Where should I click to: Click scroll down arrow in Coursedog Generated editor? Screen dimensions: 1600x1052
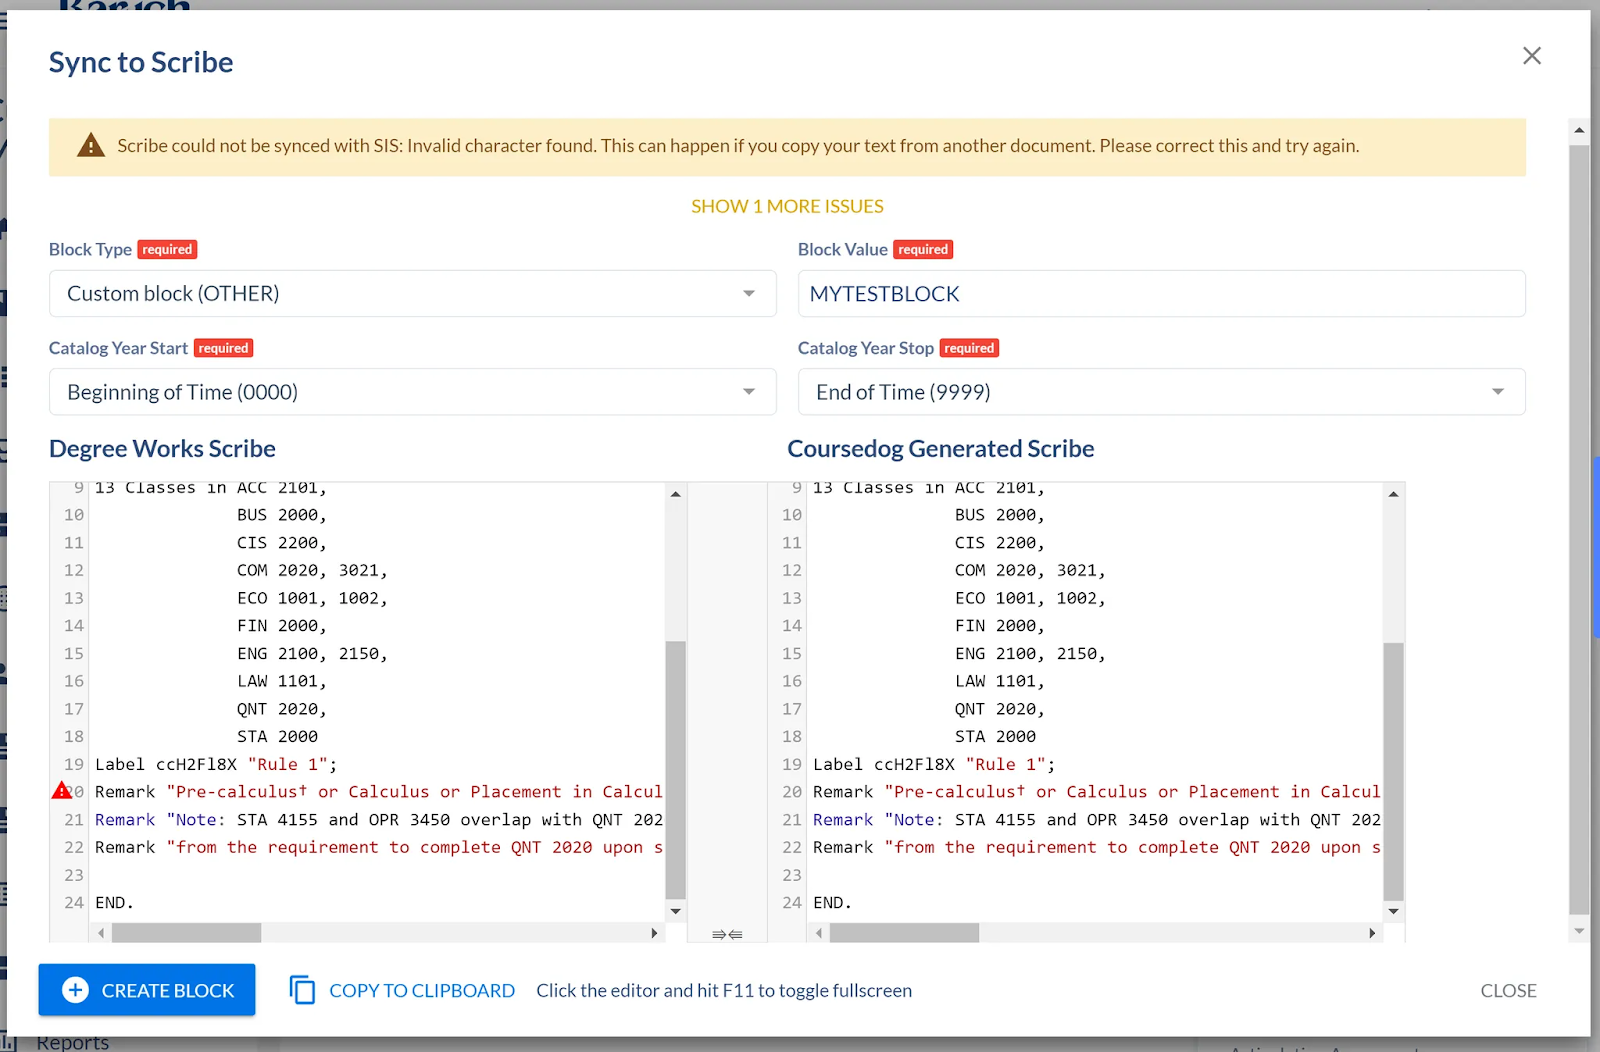(1394, 911)
